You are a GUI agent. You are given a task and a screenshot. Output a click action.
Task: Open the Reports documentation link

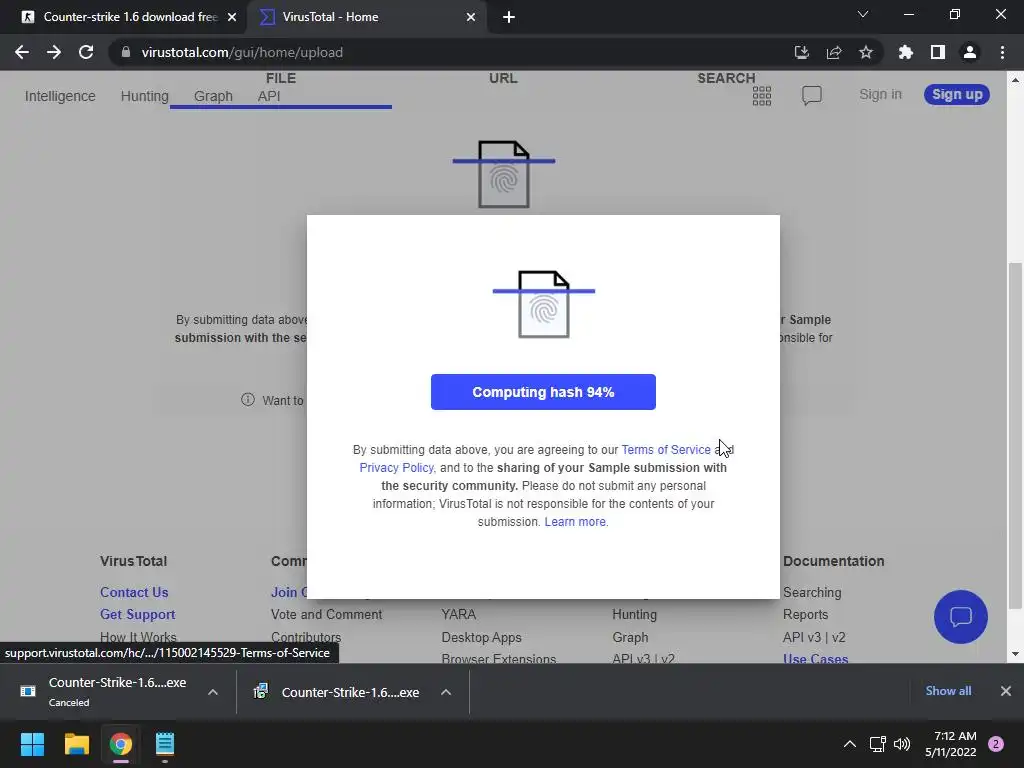[805, 615]
